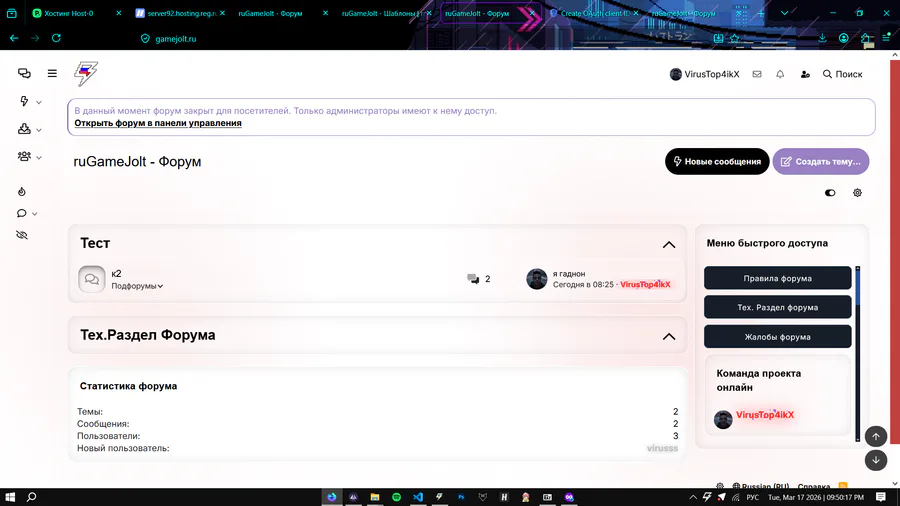Close the Хостинг Host-0 tab
This screenshot has width=900, height=506.
(119, 13)
